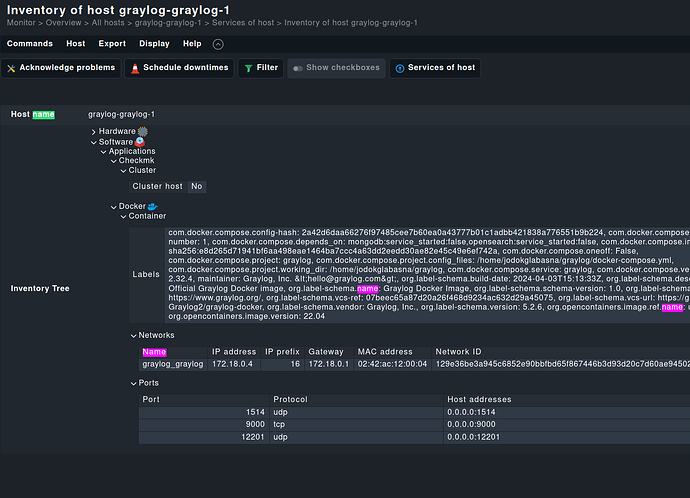Image resolution: width=690 pixels, height=498 pixels.
Task: Collapse the Applications tree node
Action: pyautogui.click(x=103, y=151)
